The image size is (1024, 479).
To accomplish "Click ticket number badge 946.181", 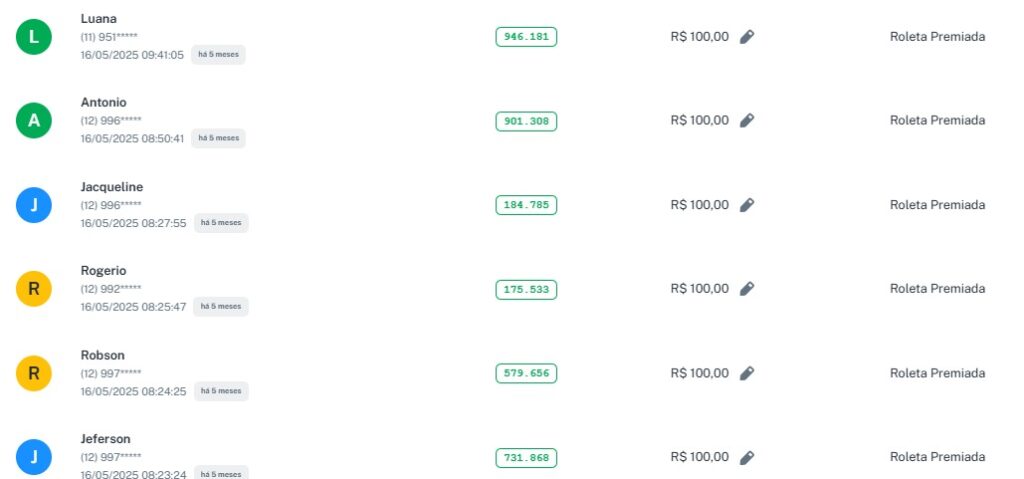I will pos(526,37).
